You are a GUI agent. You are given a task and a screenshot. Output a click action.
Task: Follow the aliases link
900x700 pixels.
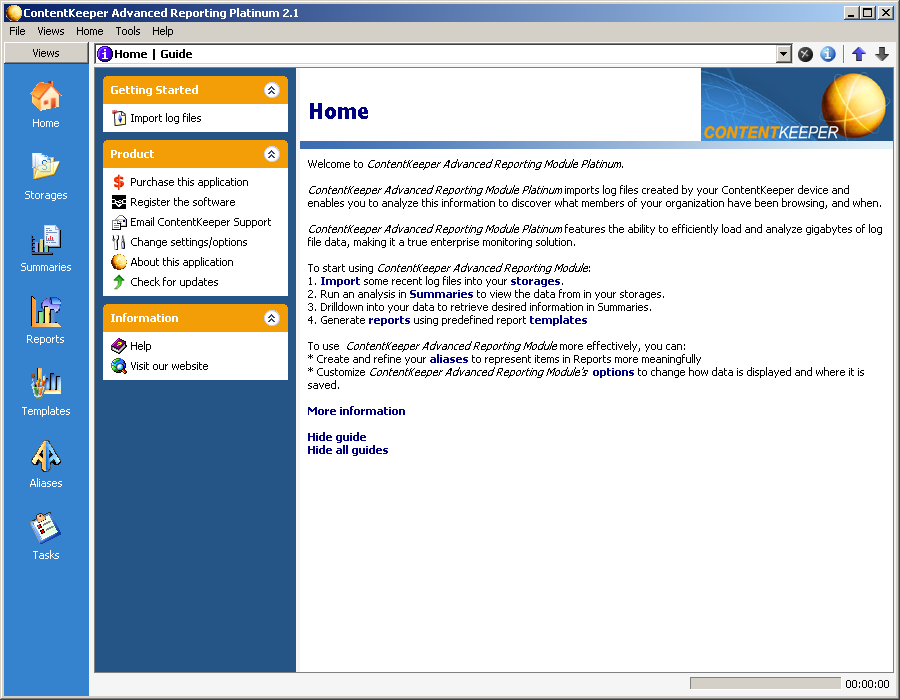(x=449, y=359)
